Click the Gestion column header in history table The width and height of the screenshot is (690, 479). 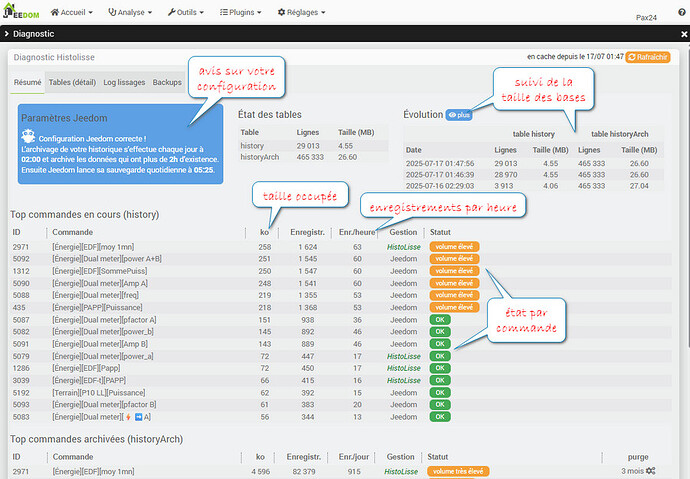pyautogui.click(x=403, y=232)
